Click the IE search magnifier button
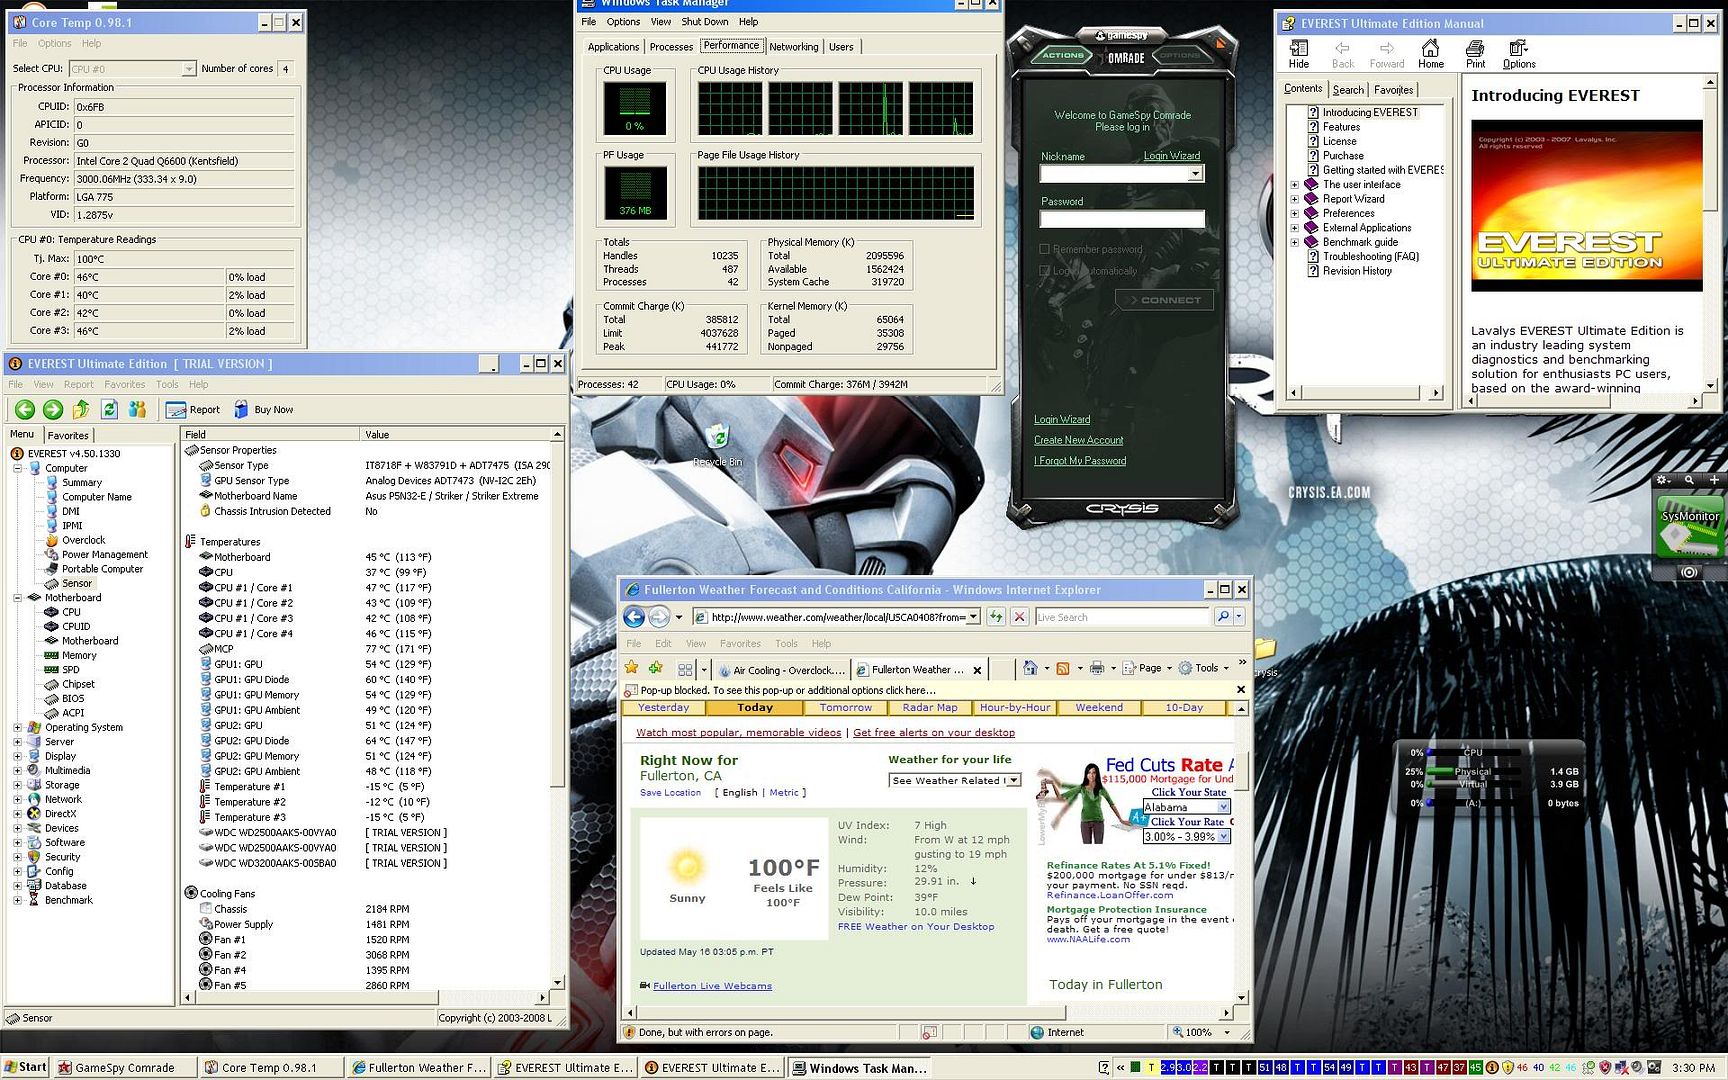 1222,617
